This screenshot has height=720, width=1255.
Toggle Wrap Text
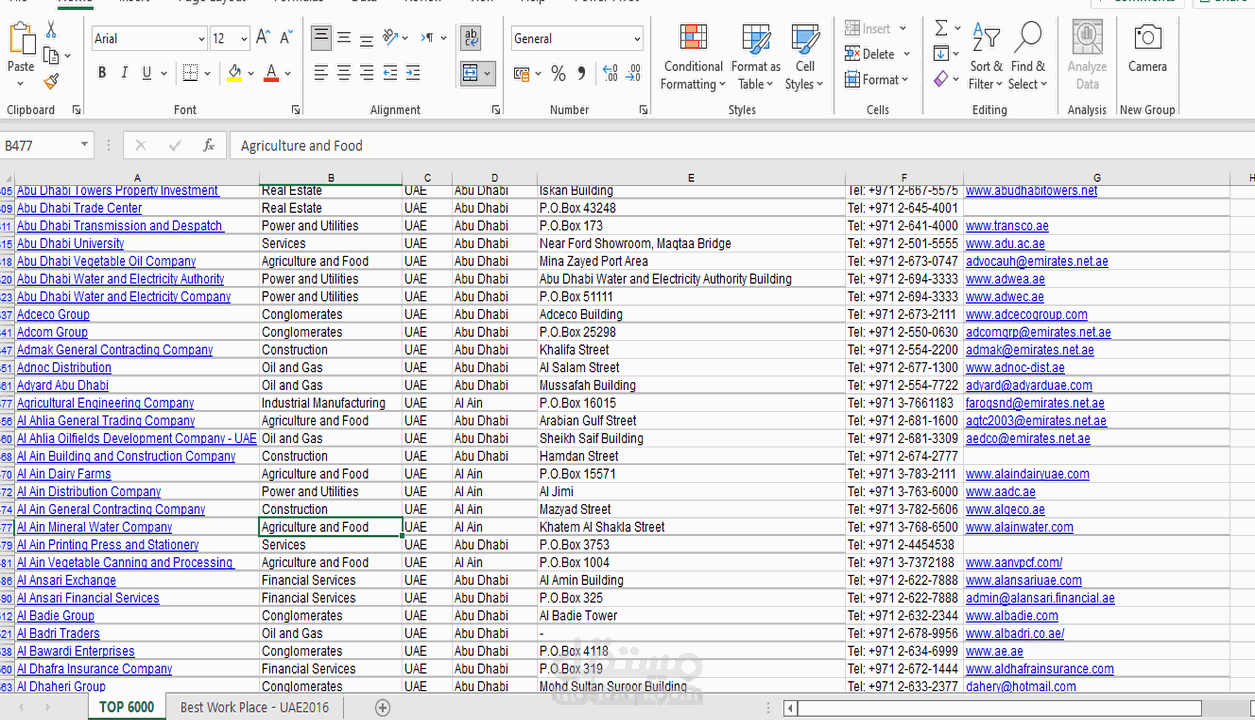(471, 38)
